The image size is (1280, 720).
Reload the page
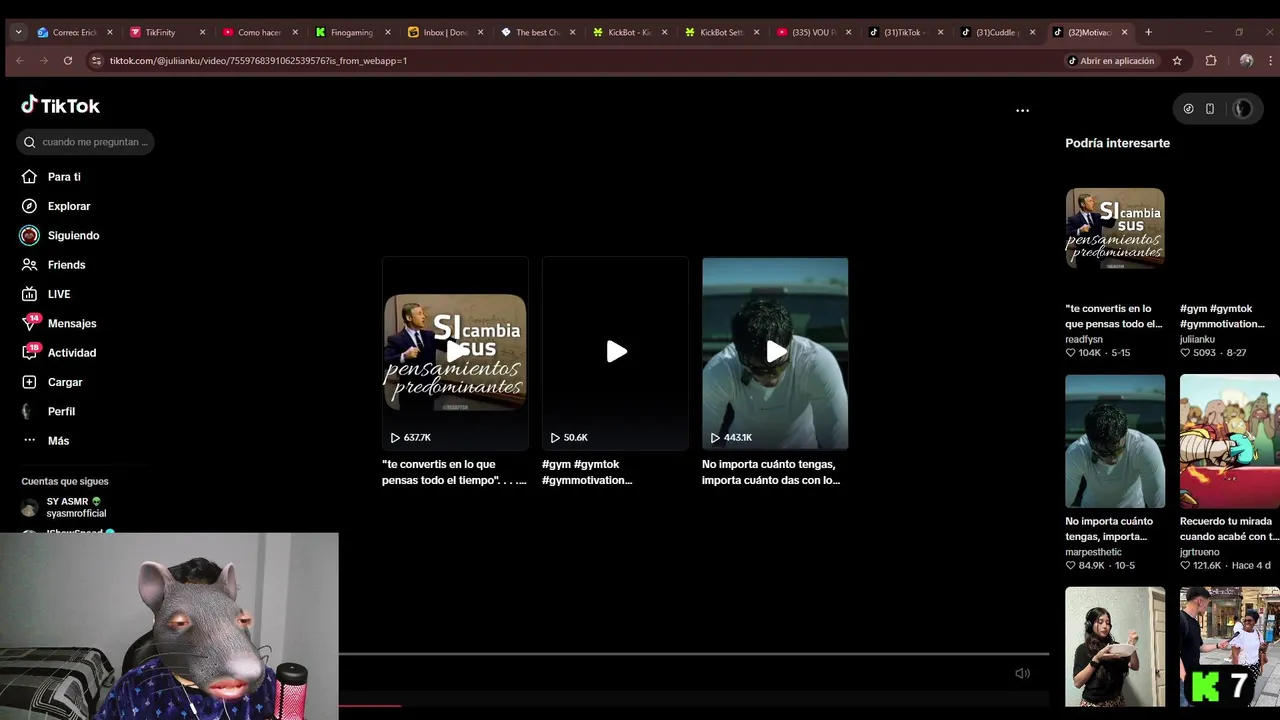68,61
